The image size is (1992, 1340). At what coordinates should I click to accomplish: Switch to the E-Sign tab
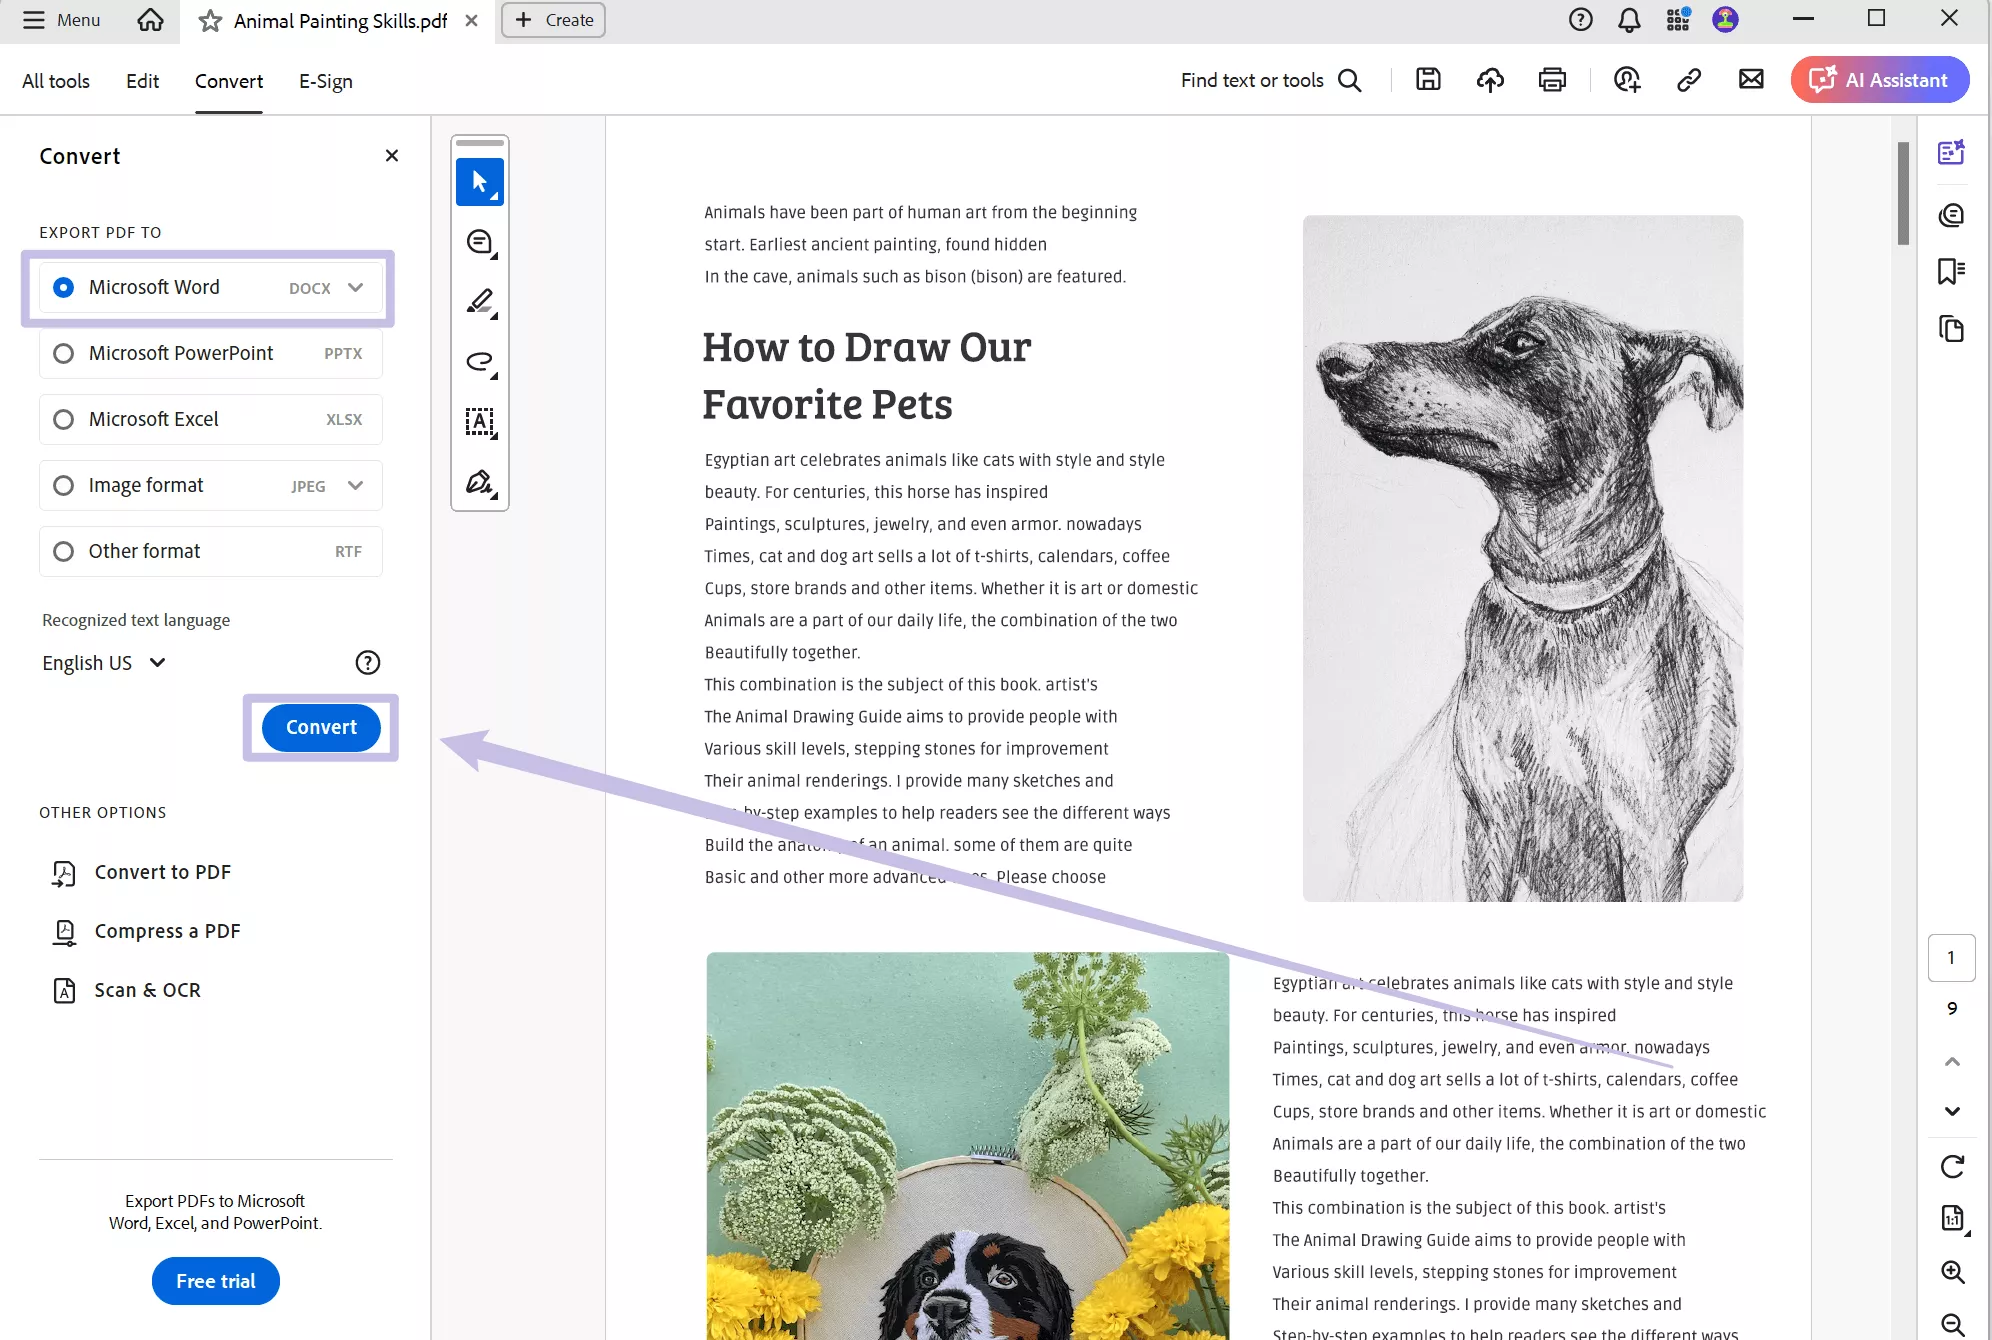(325, 81)
